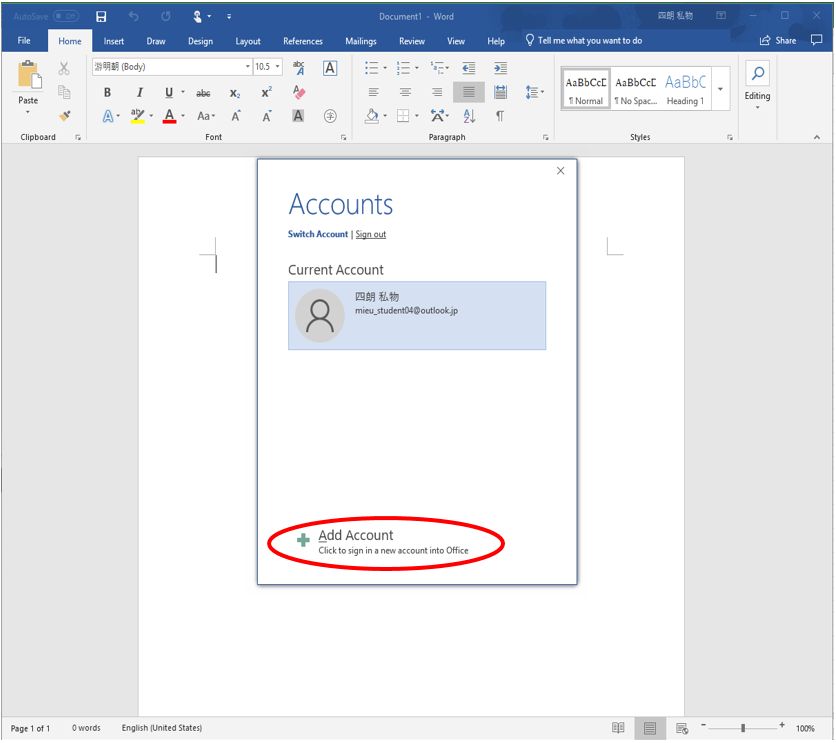Close the Accounts dialog
The image size is (836, 743).
(x=560, y=171)
